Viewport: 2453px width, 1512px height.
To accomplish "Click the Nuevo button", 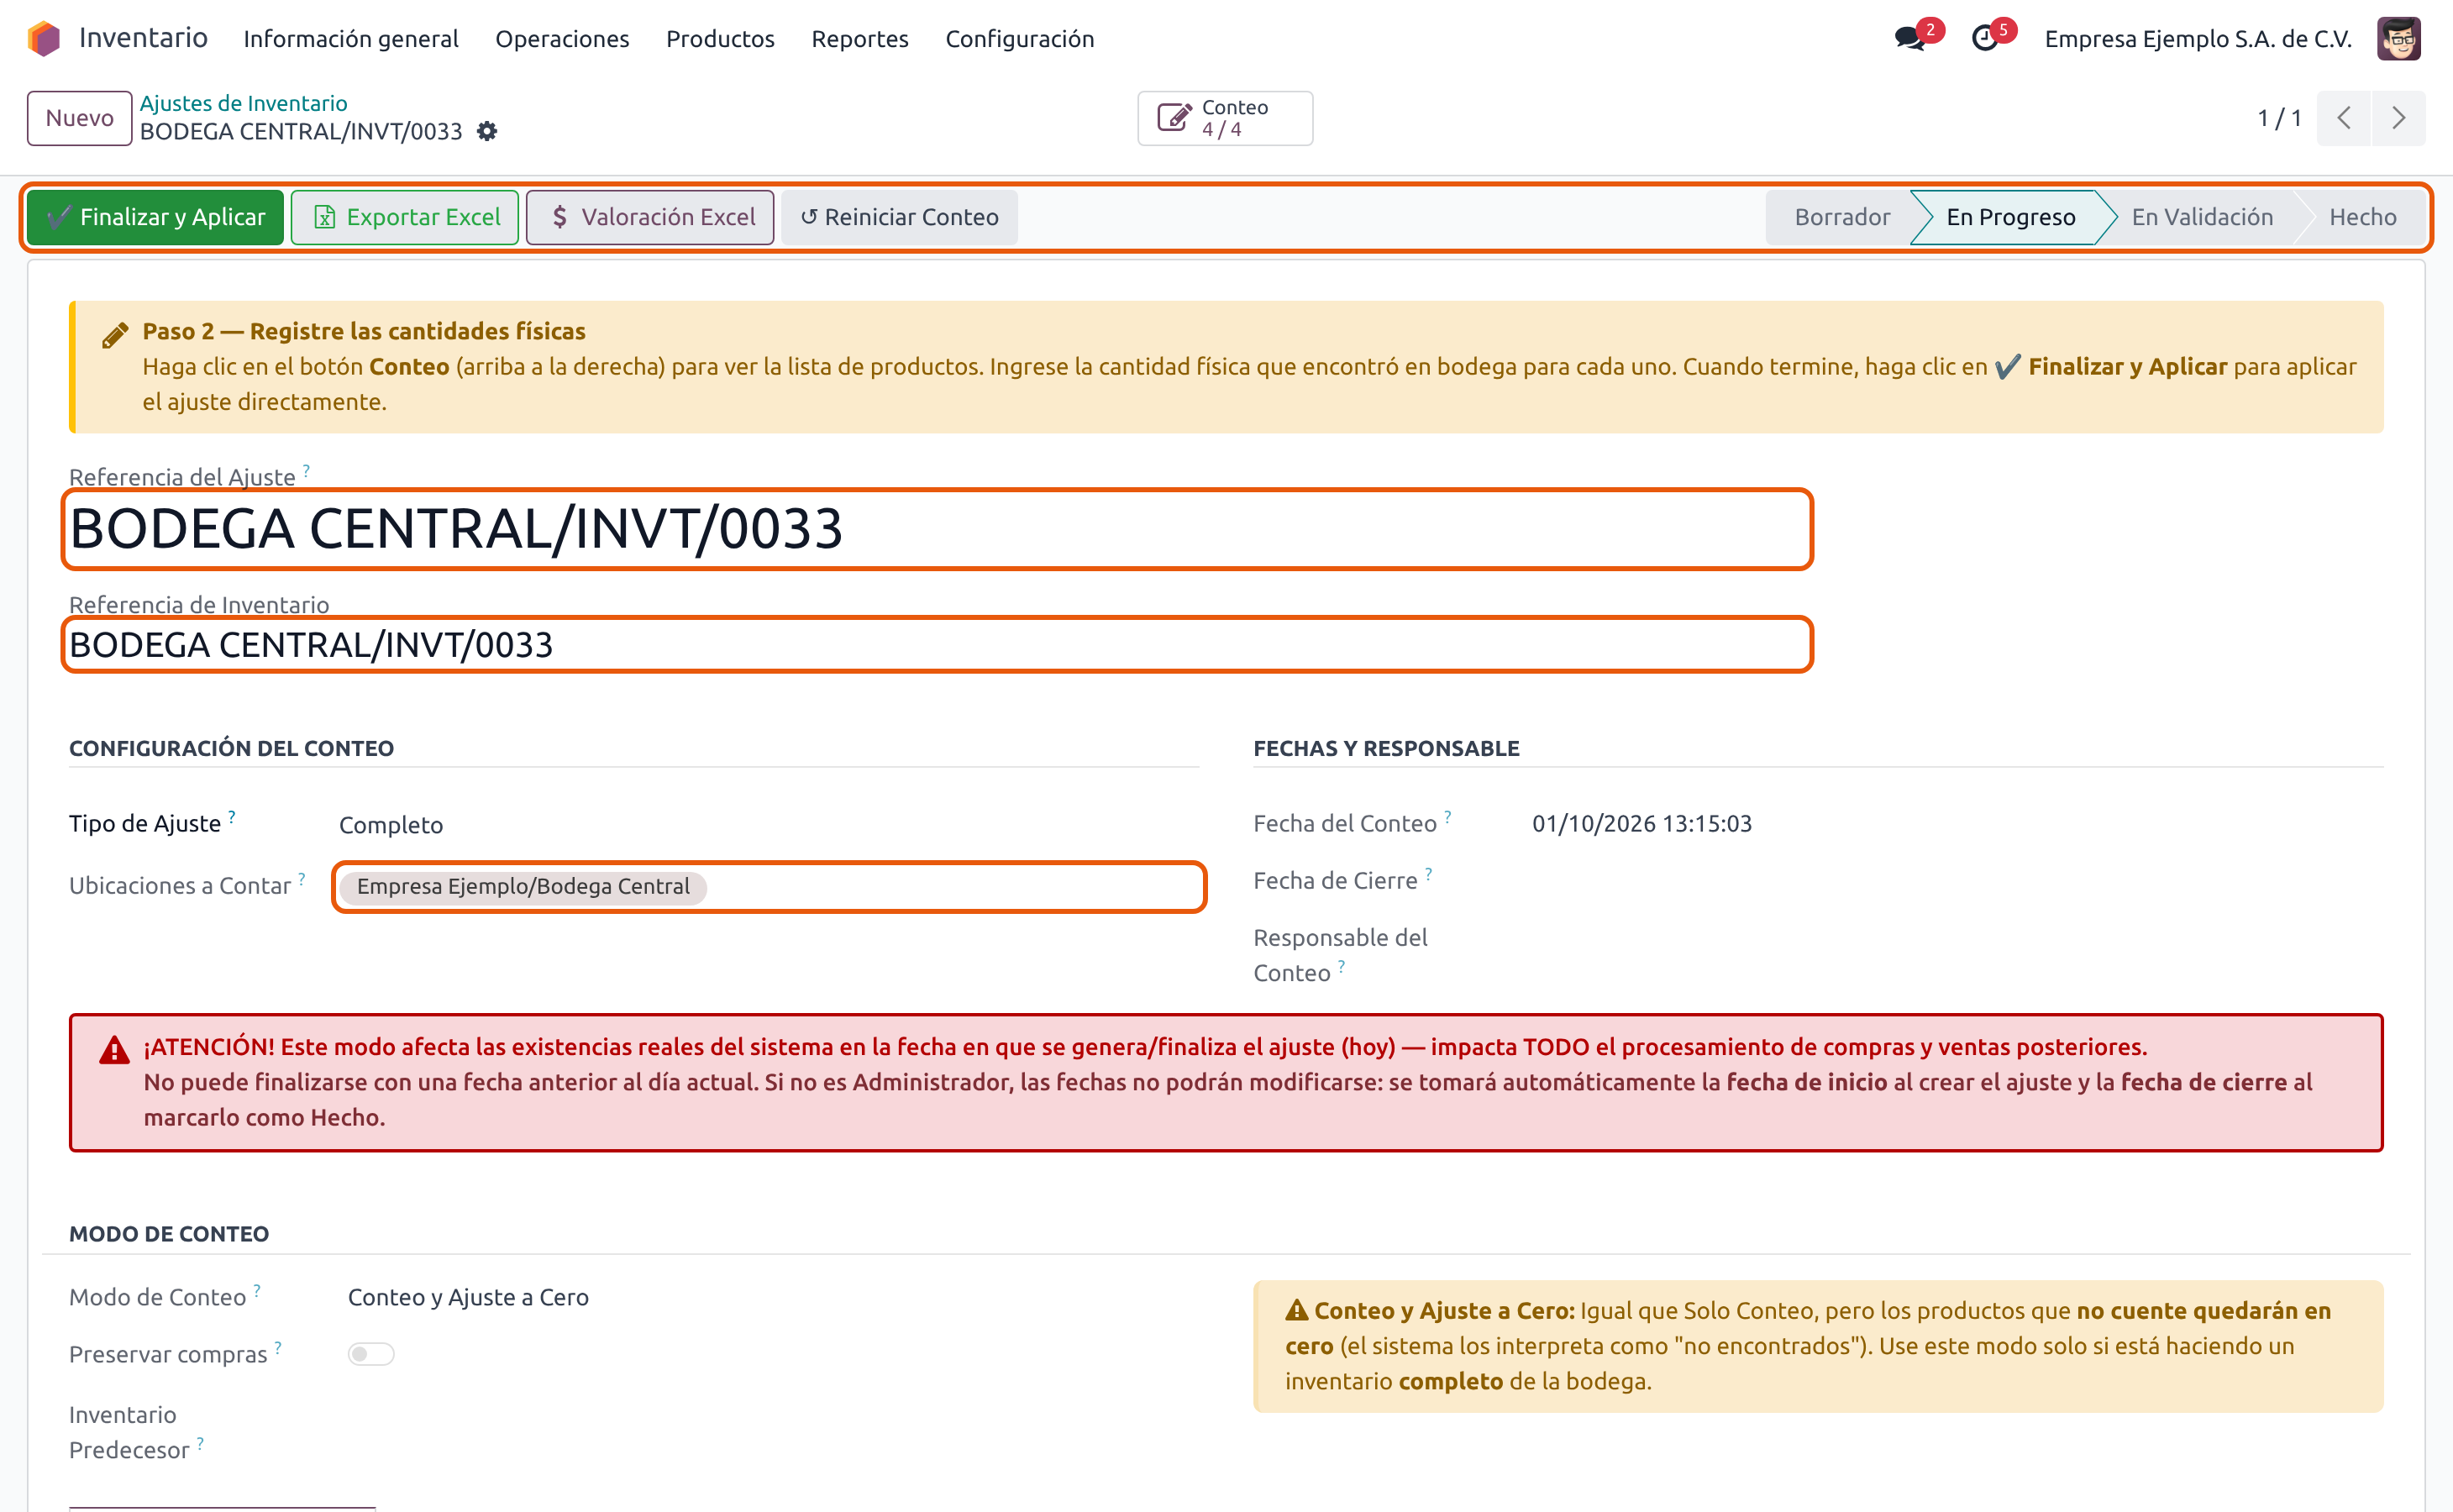I will coord(80,118).
